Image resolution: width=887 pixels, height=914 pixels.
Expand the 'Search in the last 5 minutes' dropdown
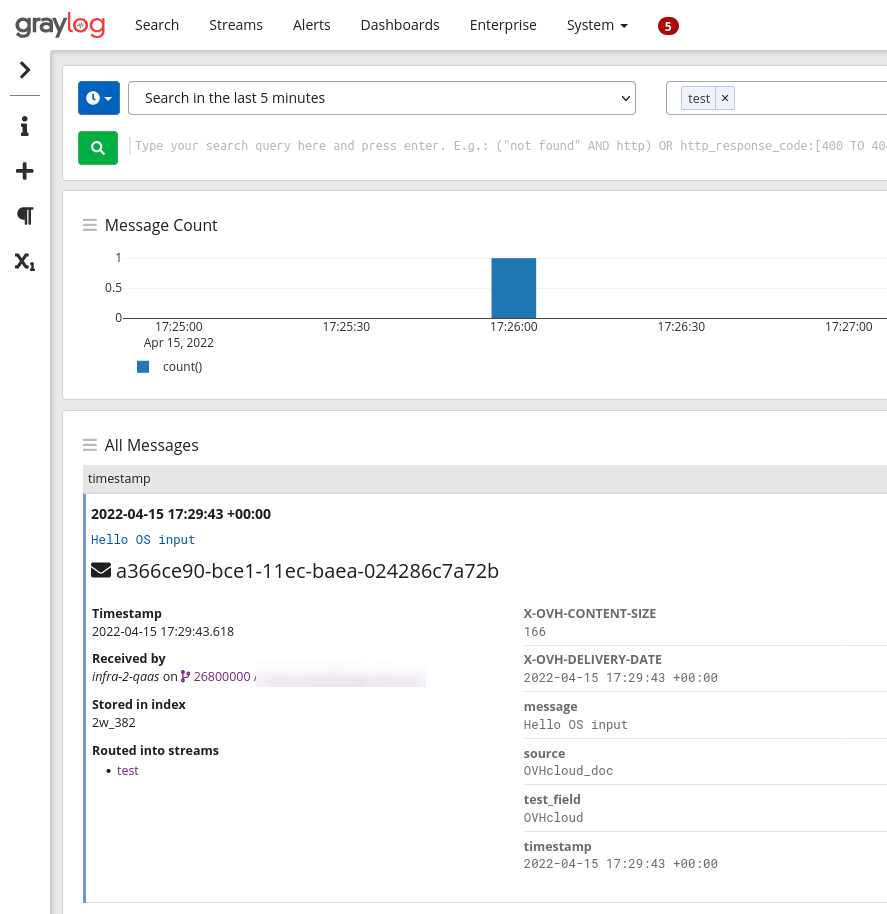click(382, 98)
